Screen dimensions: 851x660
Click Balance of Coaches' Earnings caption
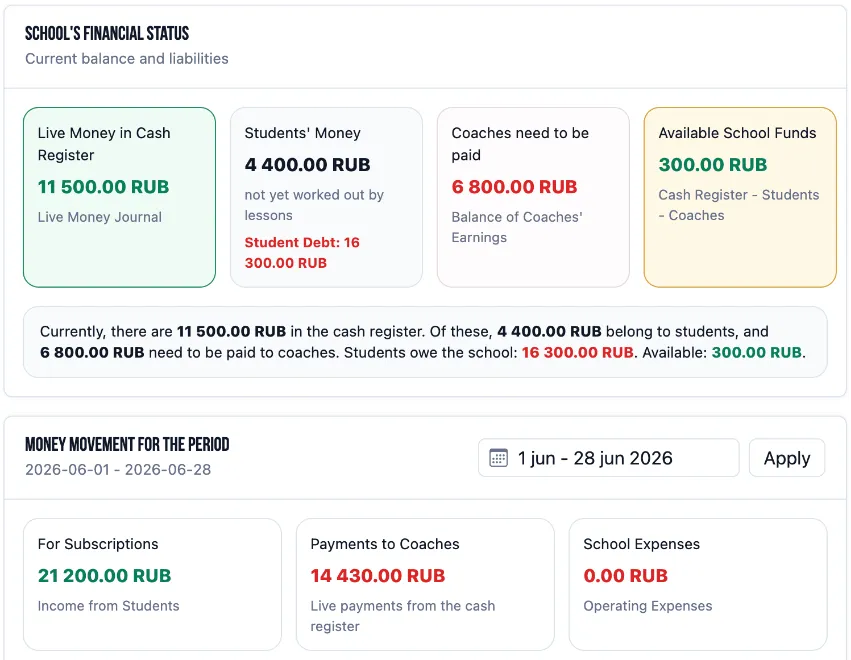(517, 227)
